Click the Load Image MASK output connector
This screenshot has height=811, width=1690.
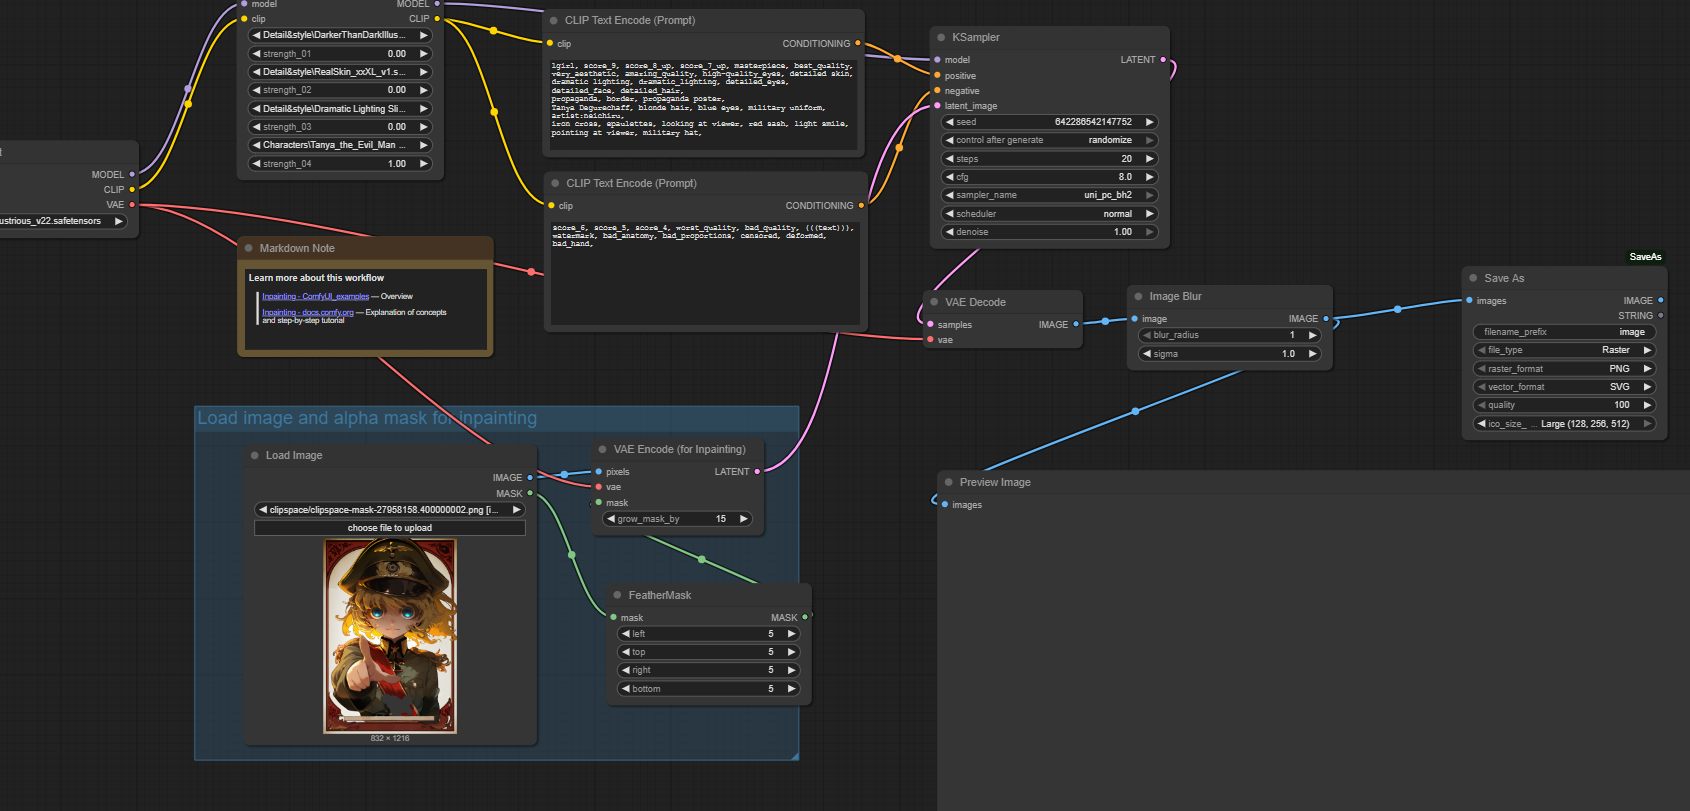pyautogui.click(x=530, y=493)
